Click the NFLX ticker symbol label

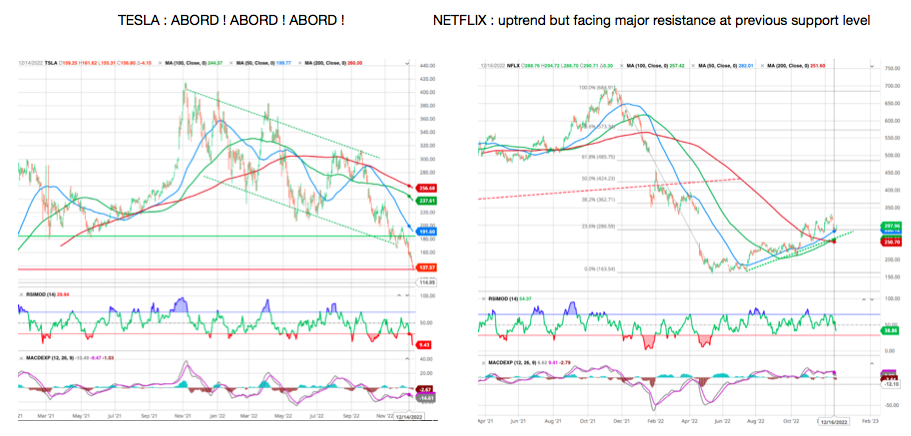coord(513,66)
